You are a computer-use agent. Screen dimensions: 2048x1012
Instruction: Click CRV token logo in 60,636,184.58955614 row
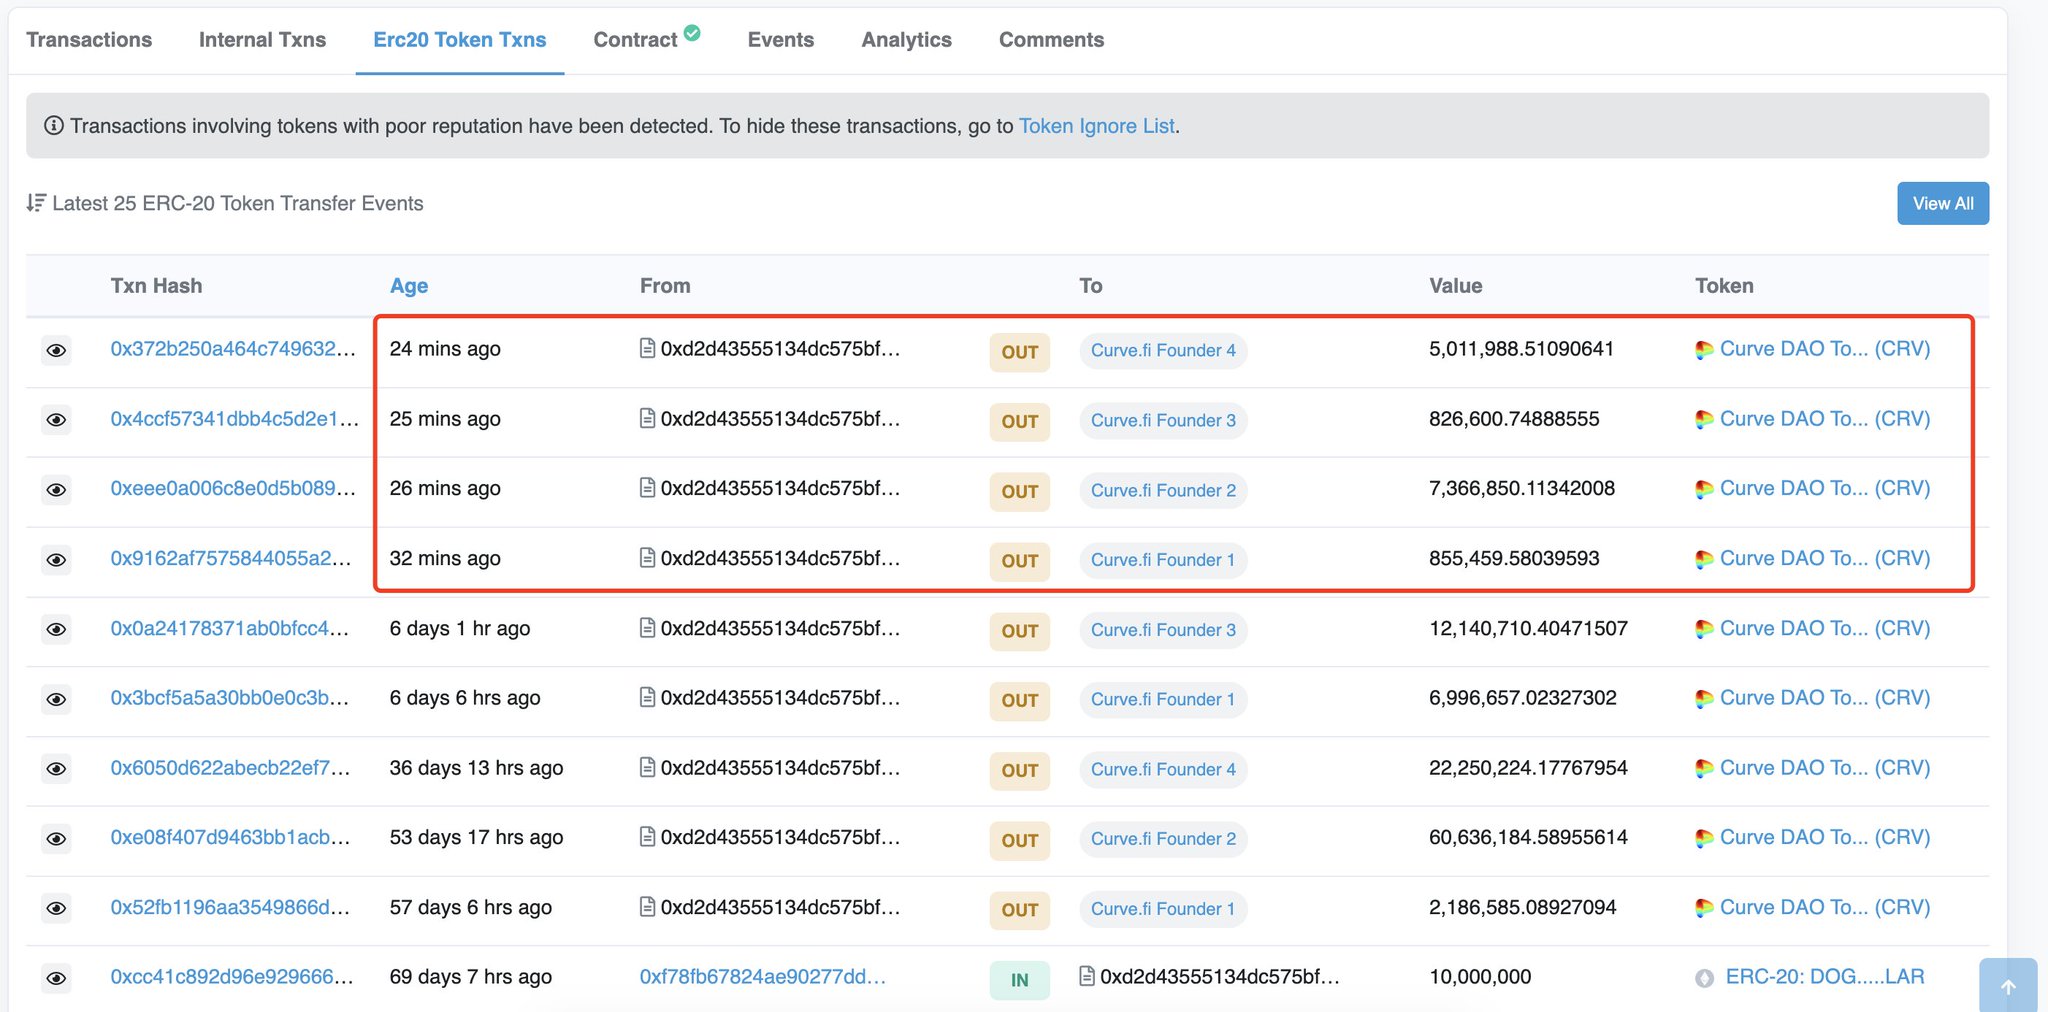tap(1704, 839)
